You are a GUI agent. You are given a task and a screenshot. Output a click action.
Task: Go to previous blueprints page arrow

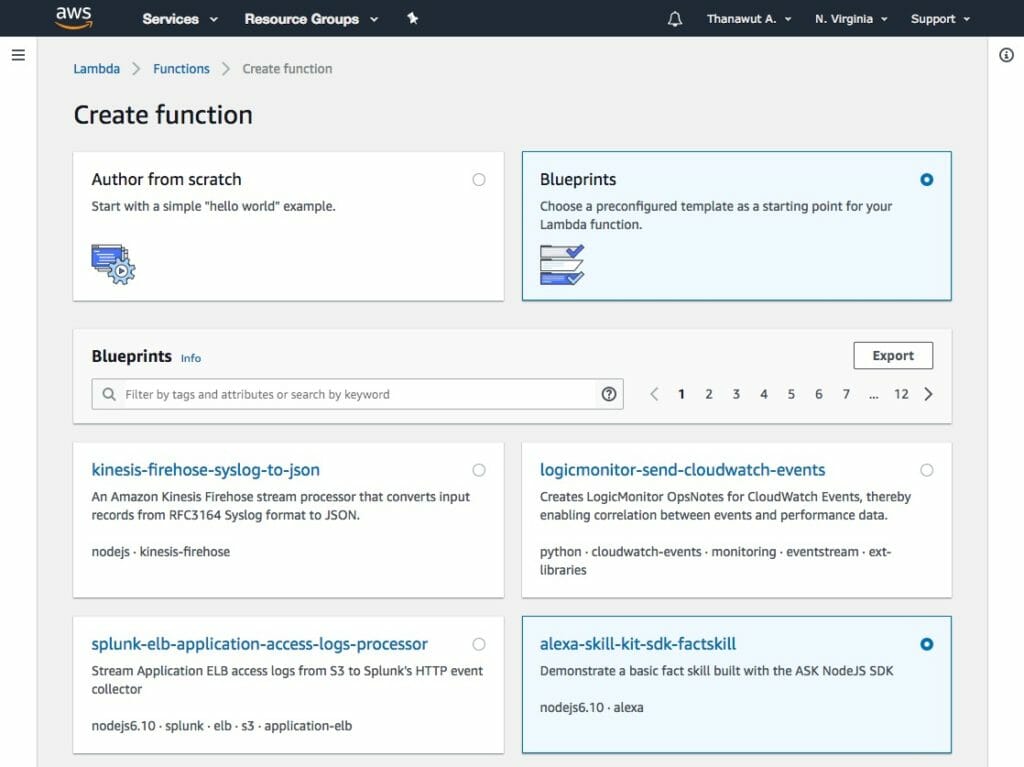[x=654, y=394]
